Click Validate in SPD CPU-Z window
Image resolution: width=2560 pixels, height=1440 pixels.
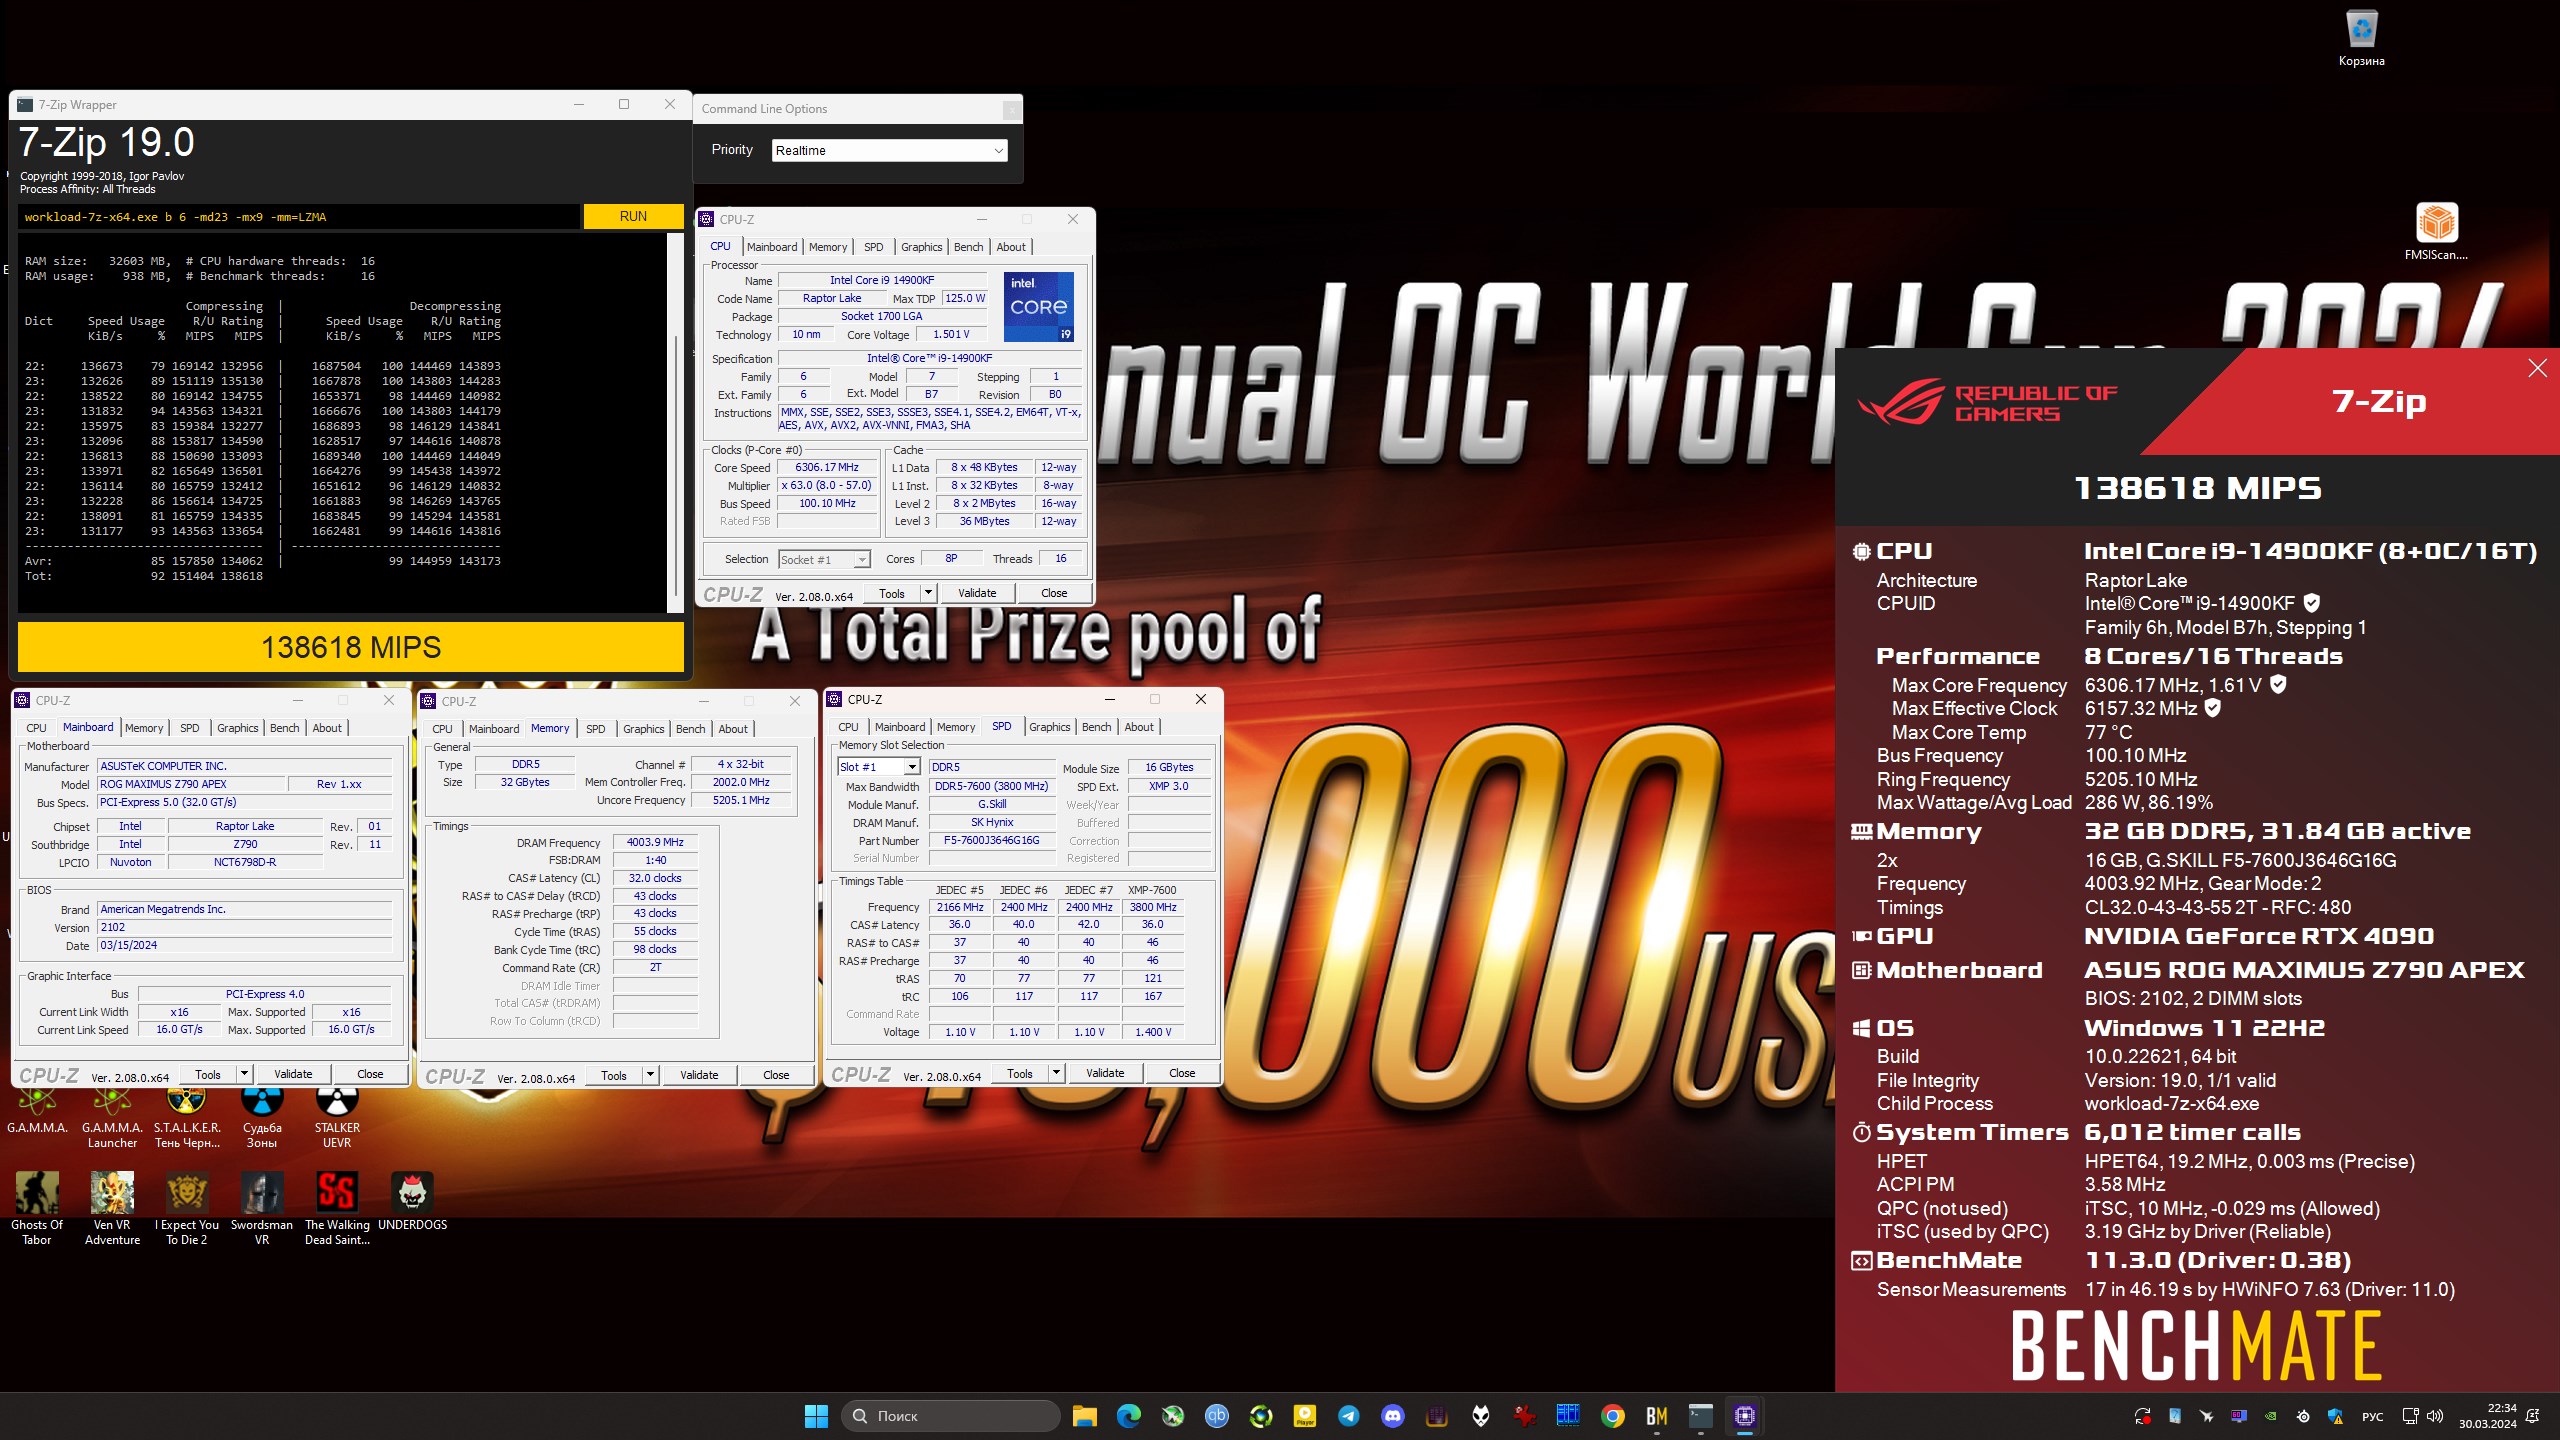(1105, 1073)
